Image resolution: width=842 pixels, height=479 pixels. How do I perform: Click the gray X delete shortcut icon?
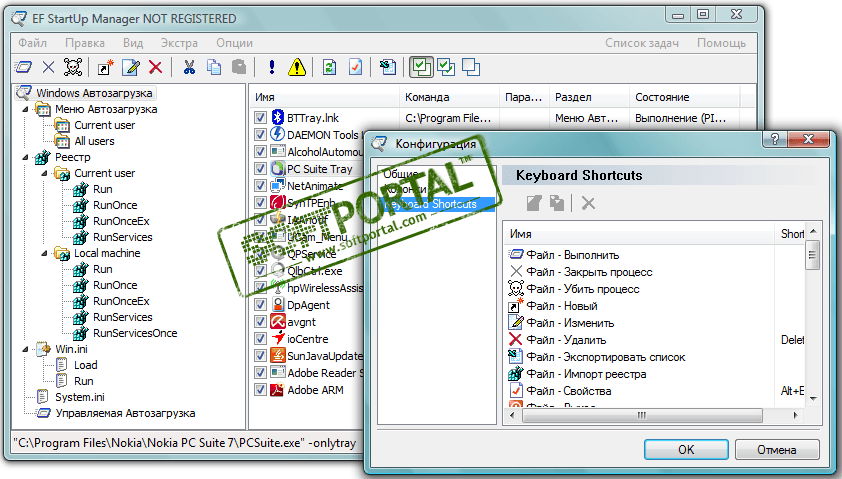(x=588, y=203)
